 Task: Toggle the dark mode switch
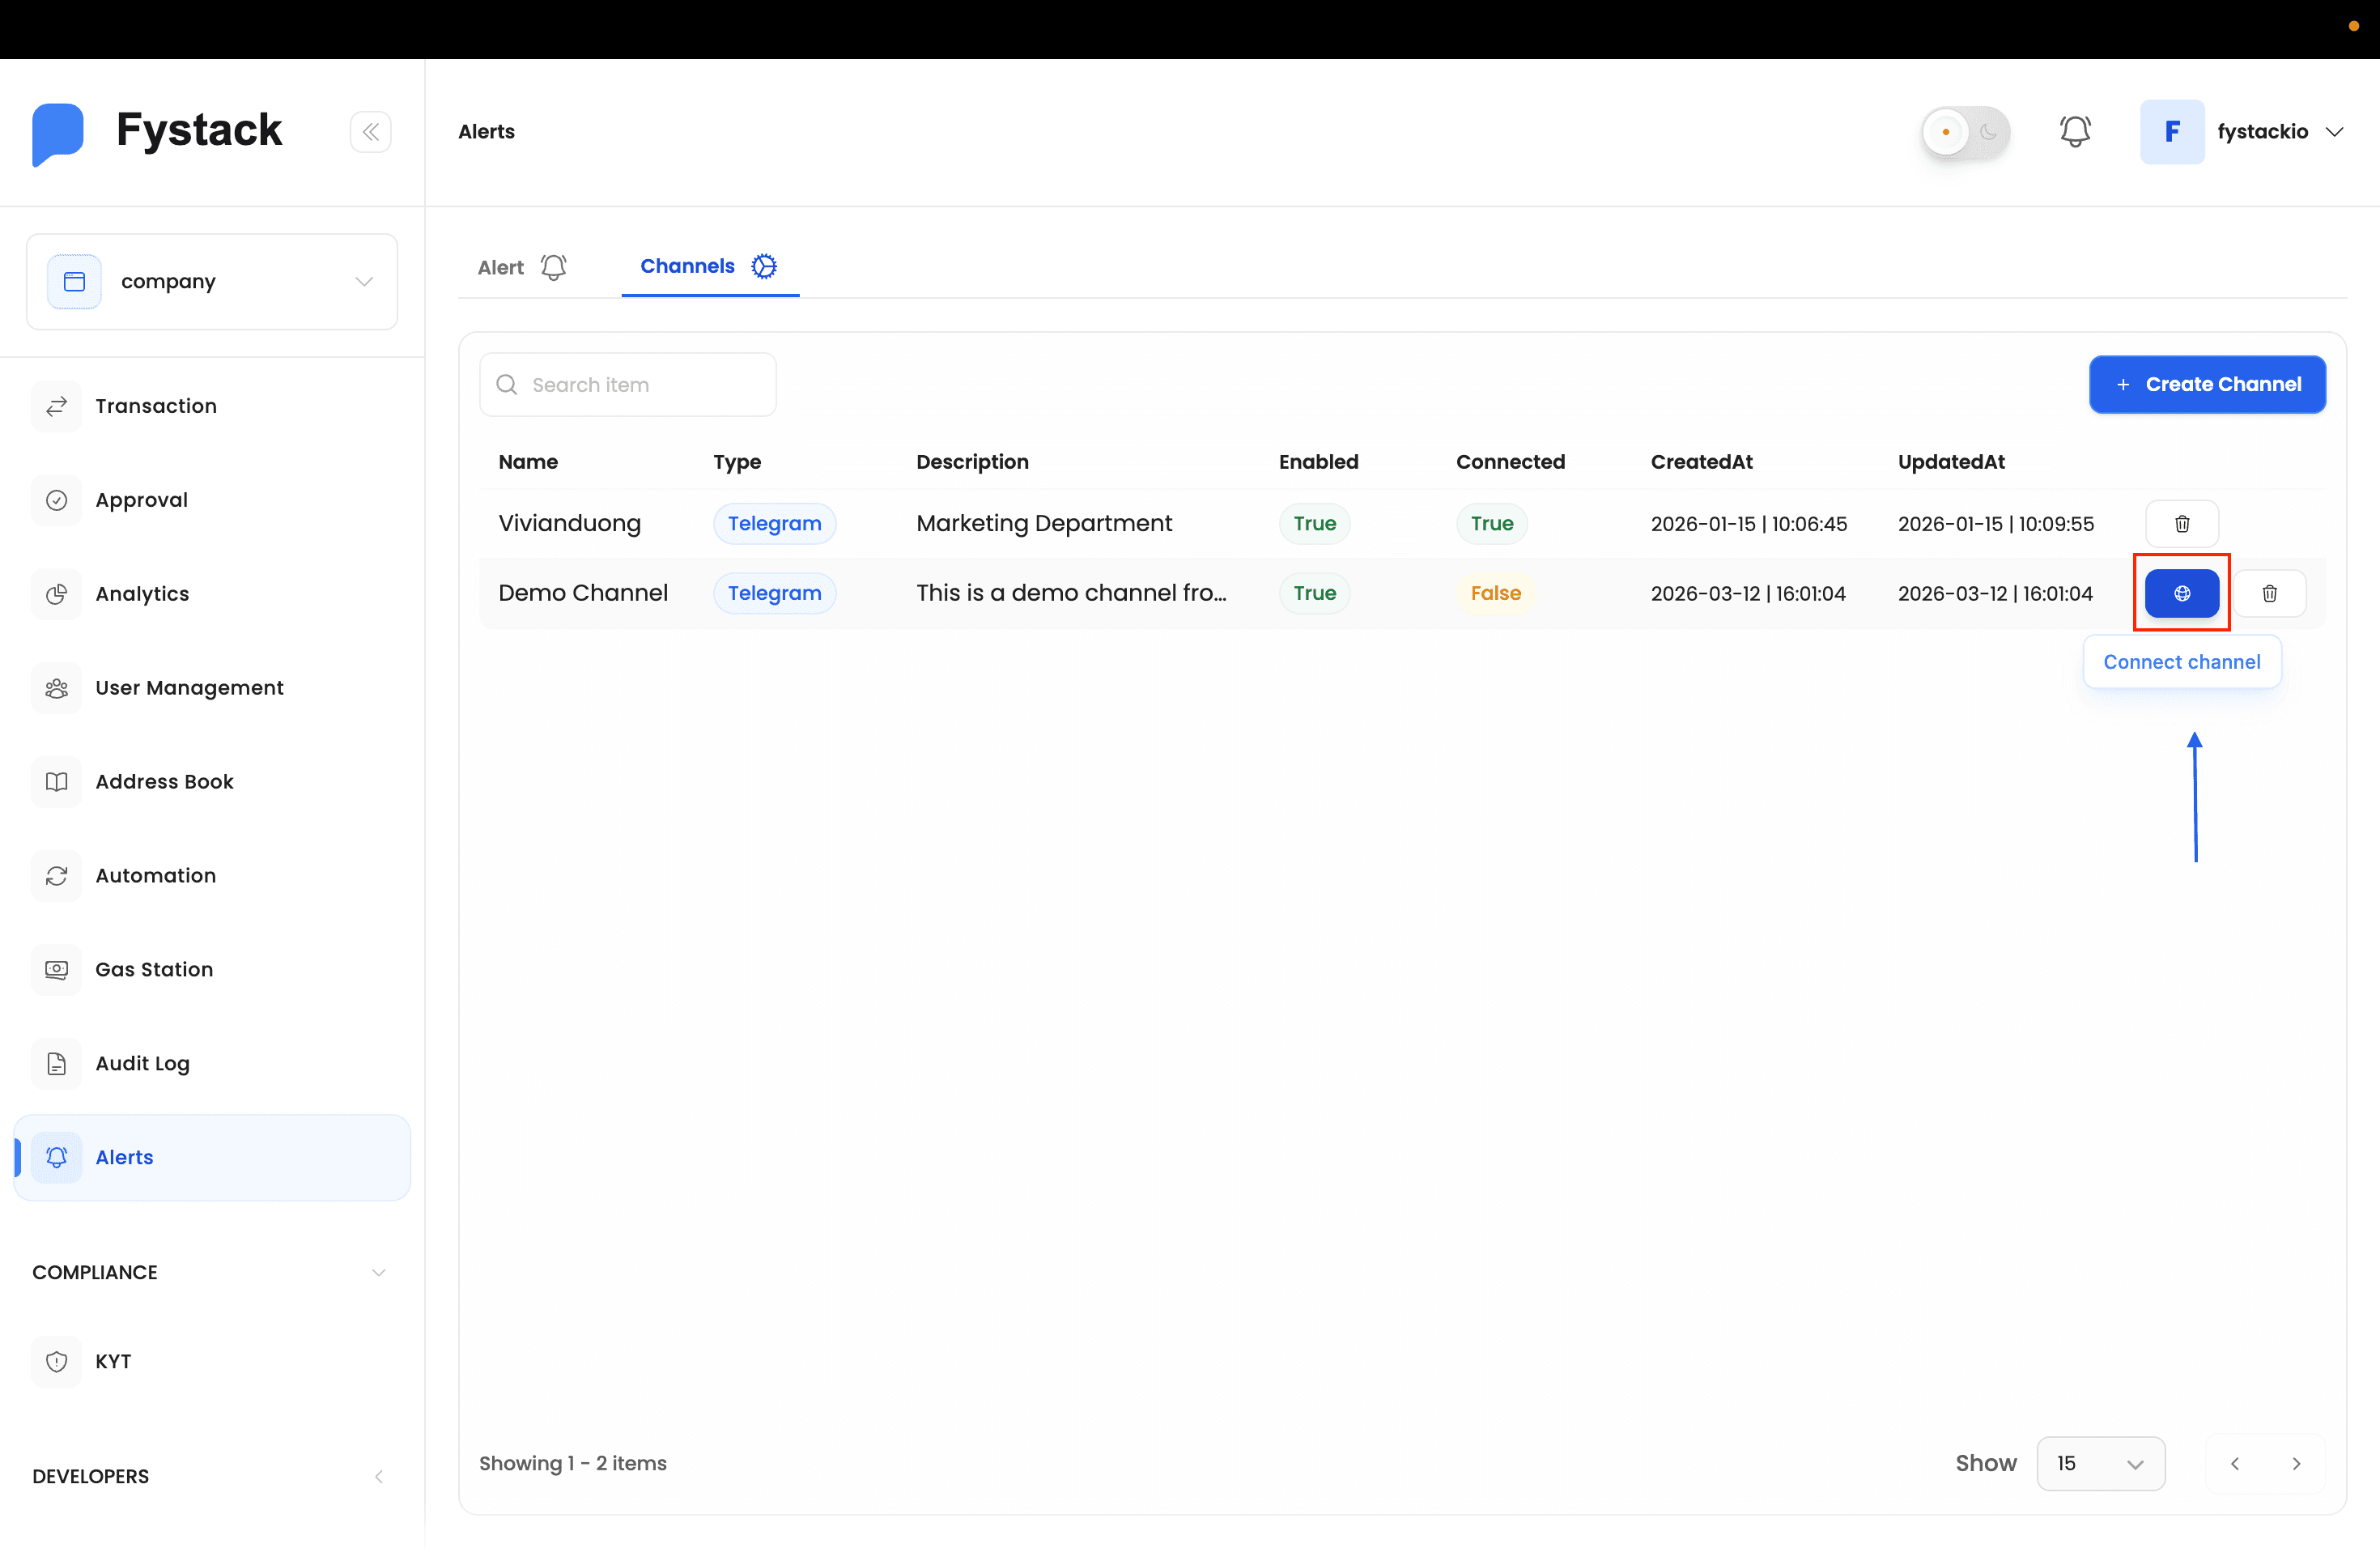1965,131
